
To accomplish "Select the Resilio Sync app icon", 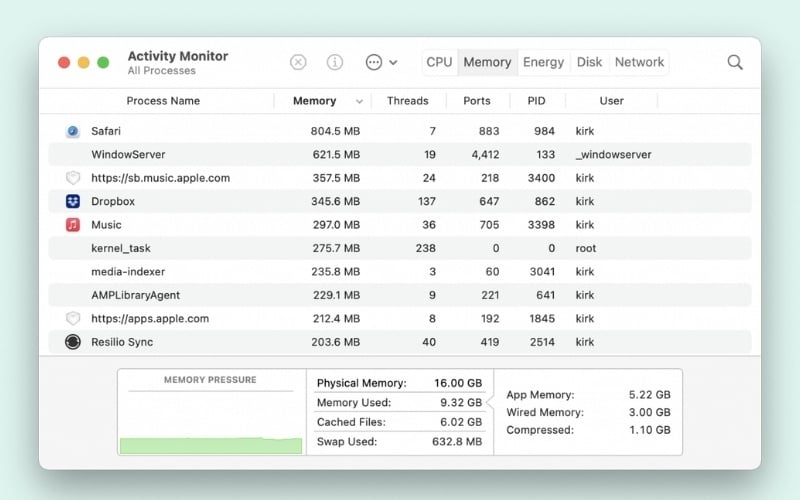I will (x=73, y=342).
